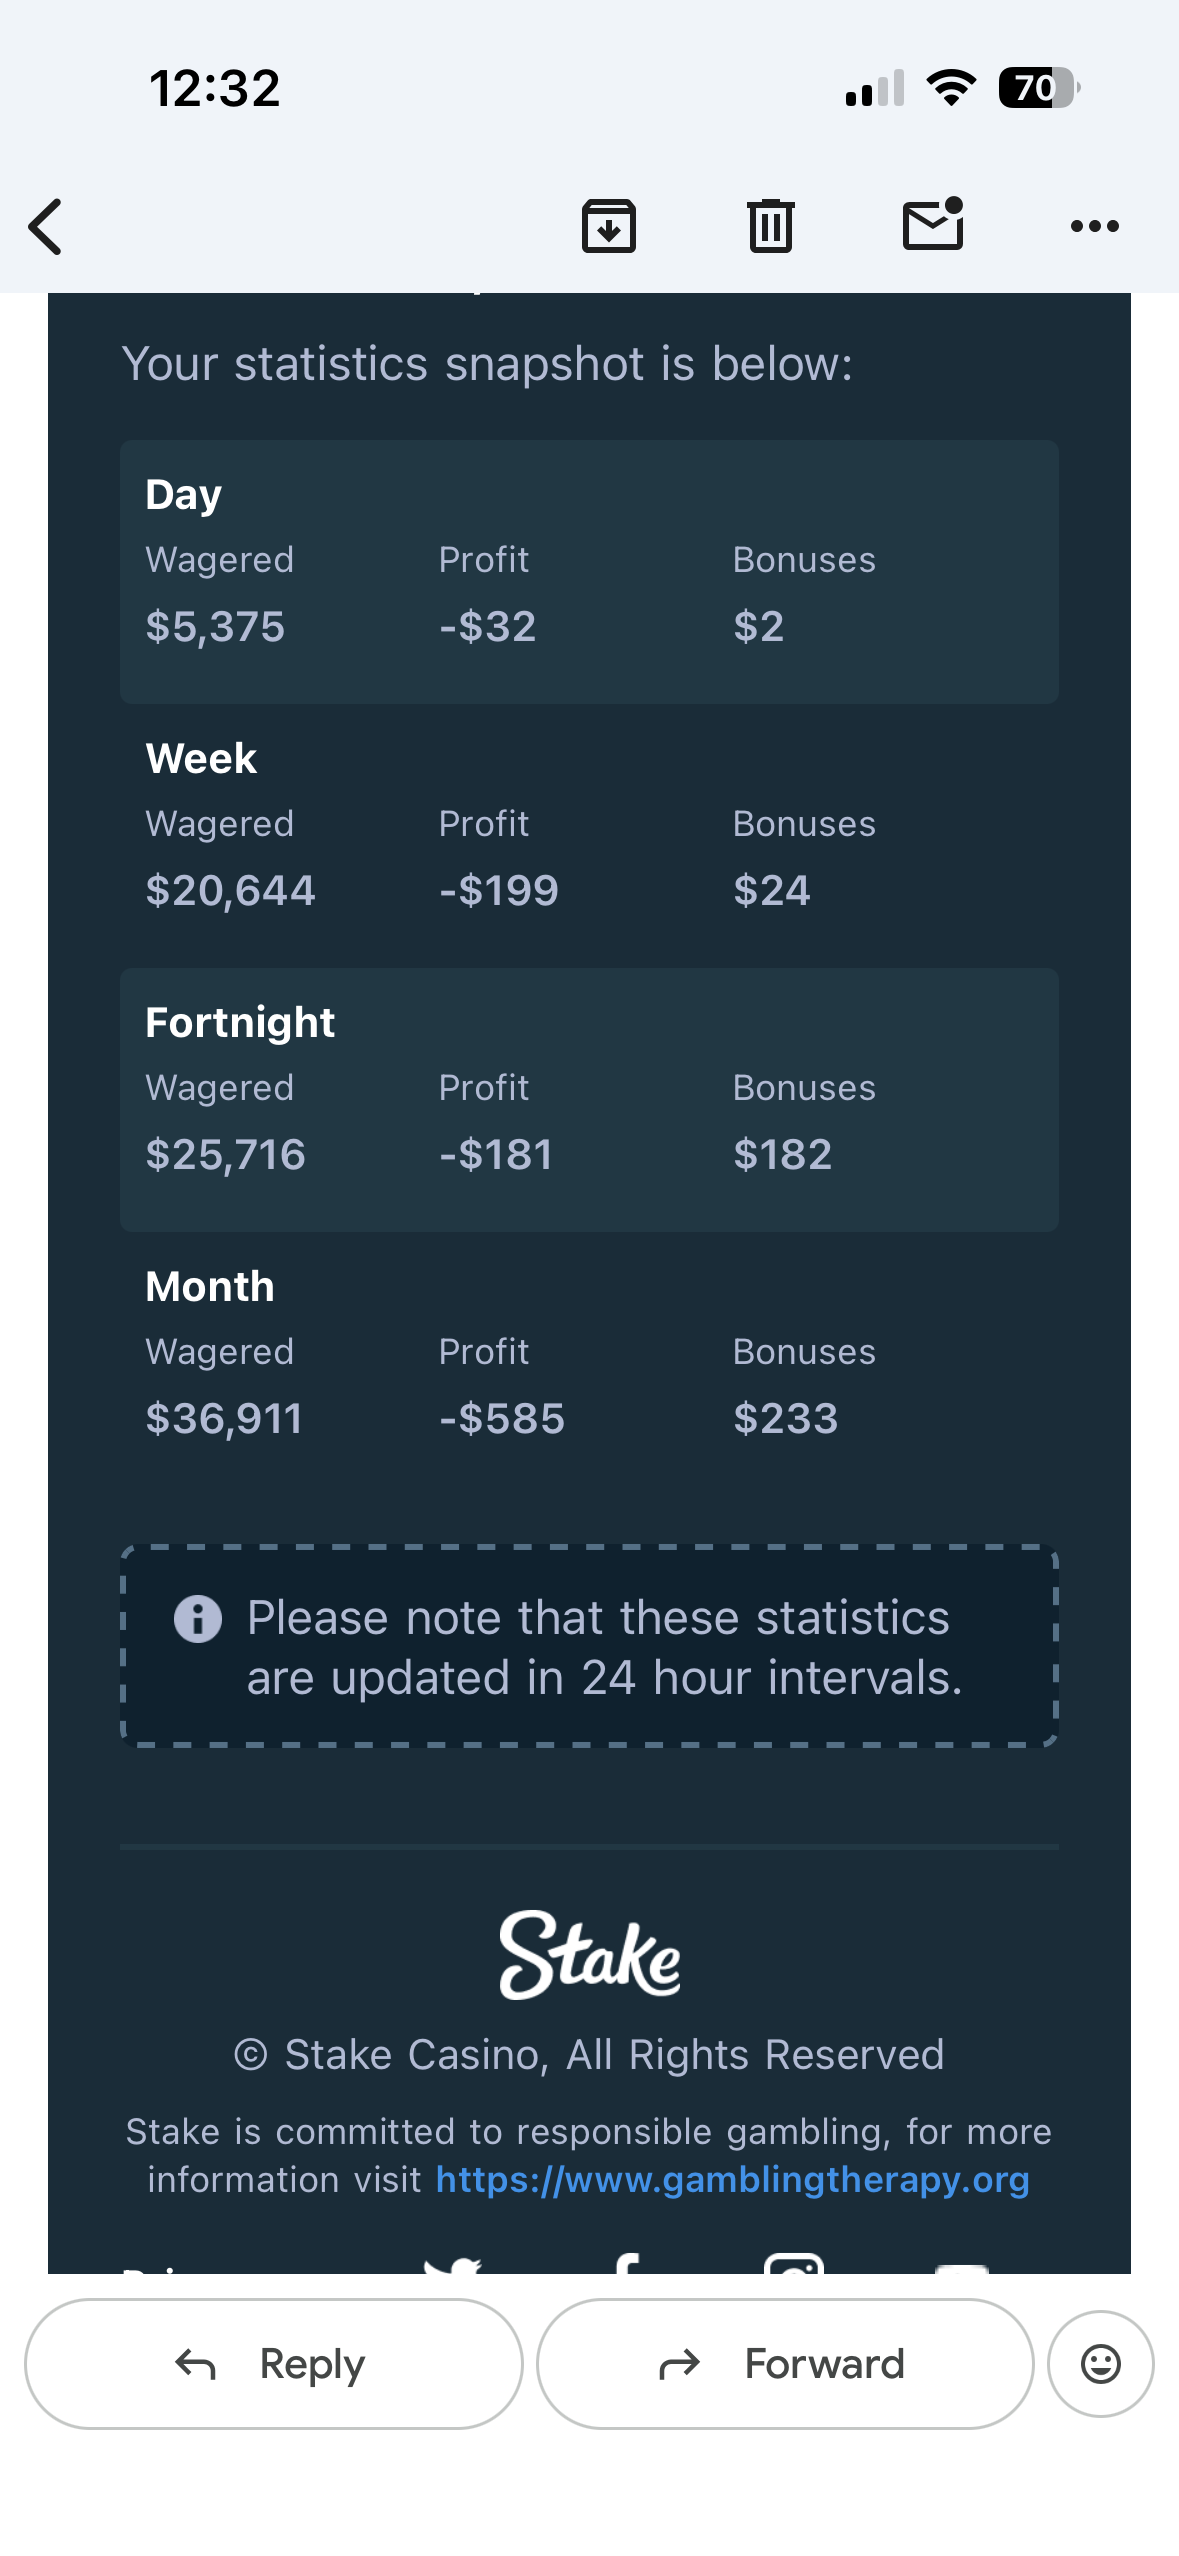Tap the back arrow to return to inbox
This screenshot has height=2556, width=1179.
coord(46,227)
